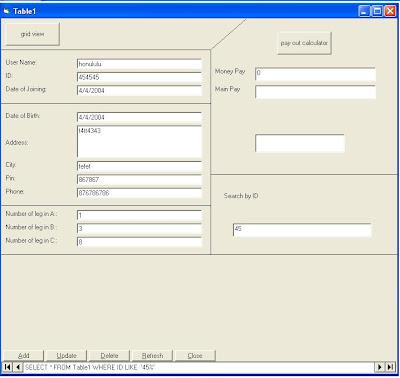Click the Number of leg in C field

click(139, 242)
